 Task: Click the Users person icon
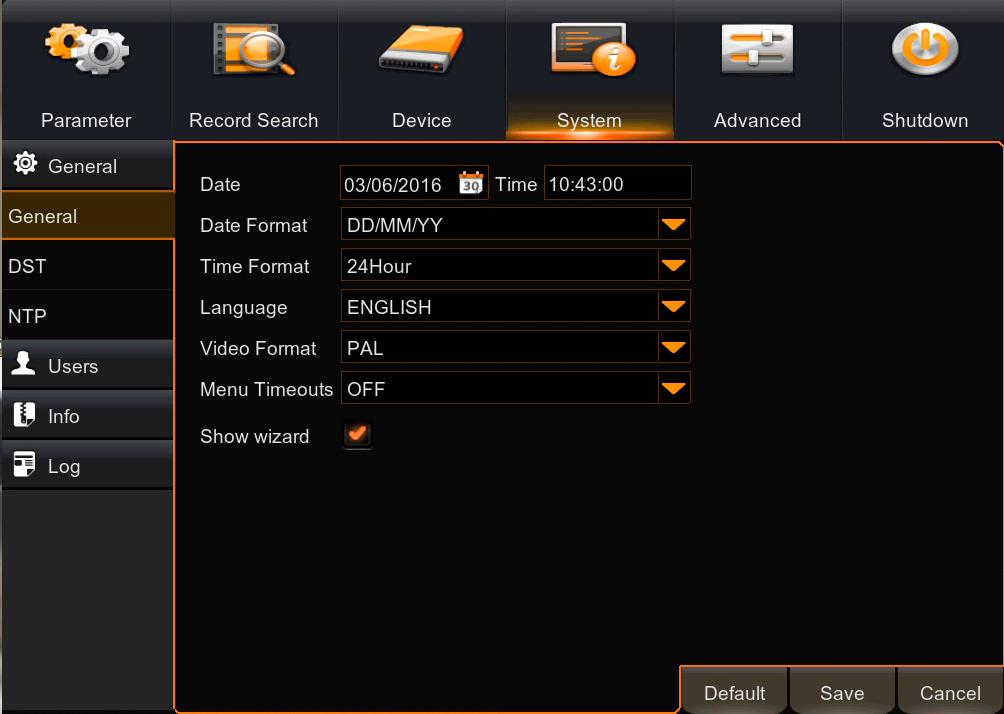point(24,363)
